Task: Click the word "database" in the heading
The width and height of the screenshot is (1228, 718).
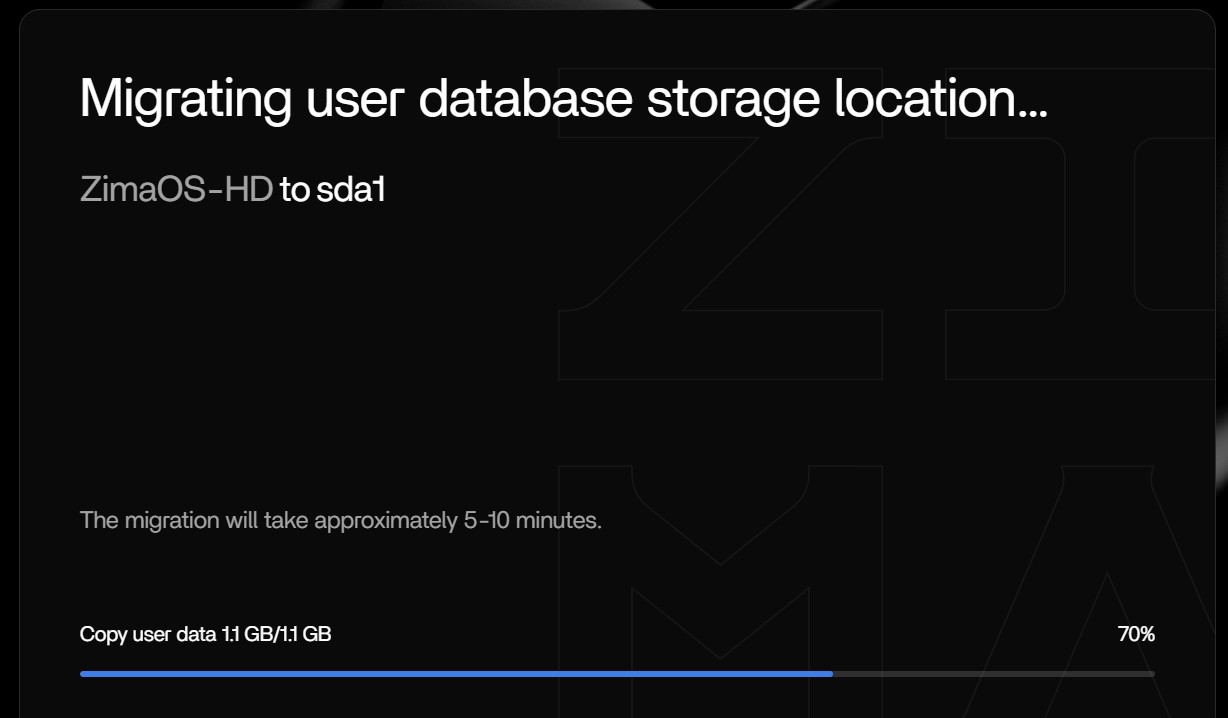Action: tap(525, 98)
